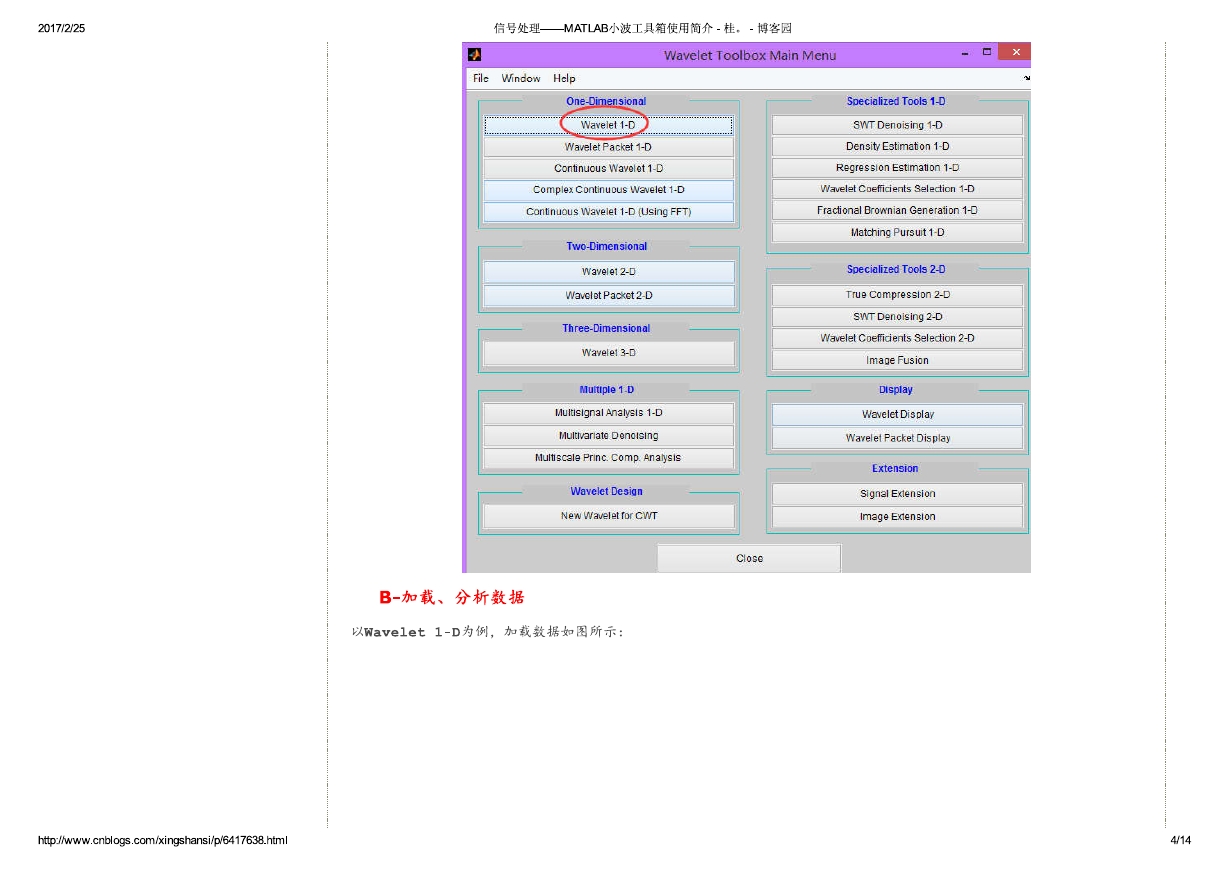This screenshot has width=1228, height=869.
Task: Click the MATLAB icon in title bar
Action: pos(475,54)
